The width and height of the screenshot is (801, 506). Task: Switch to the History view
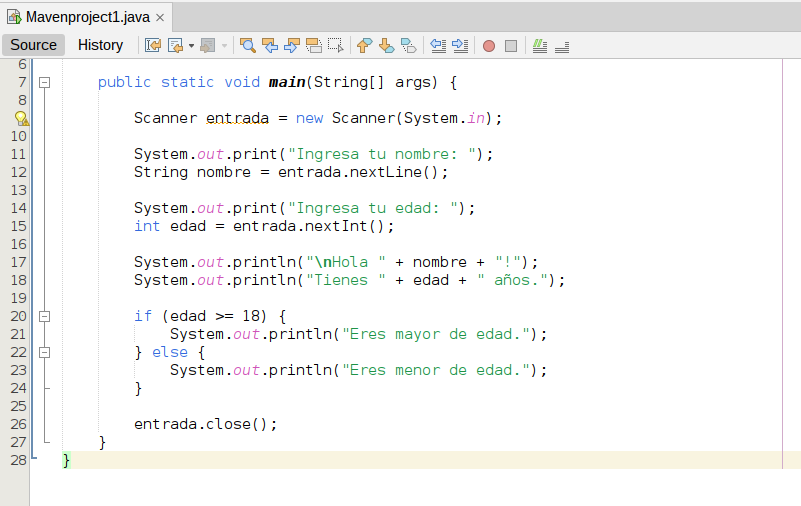[100, 45]
